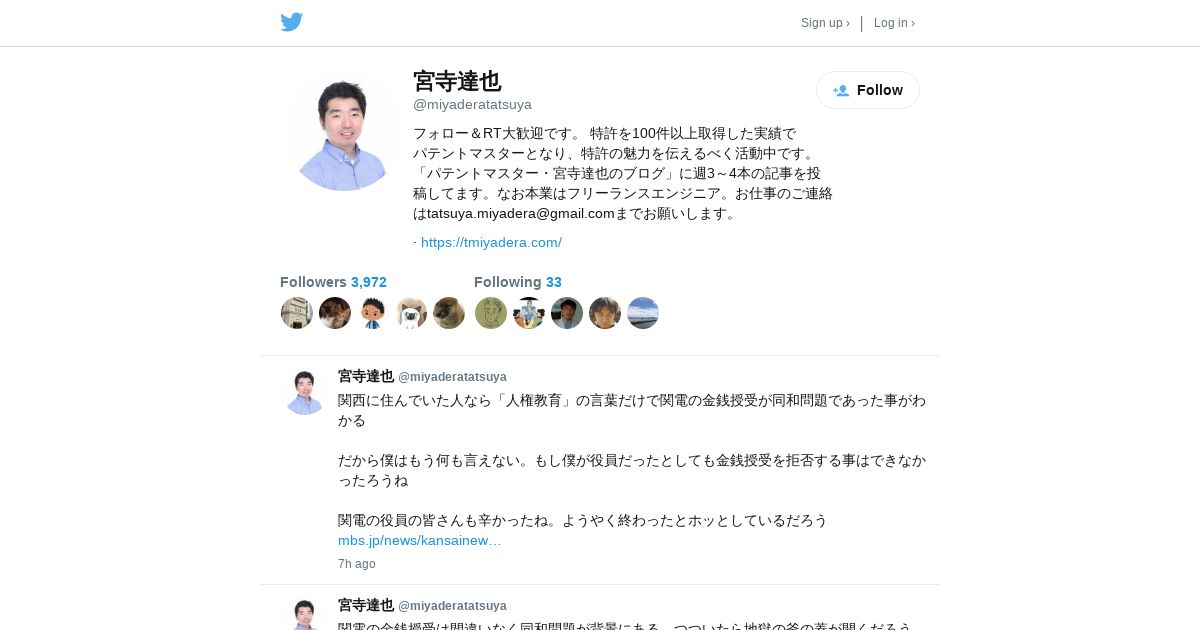Open the large profile photo

(x=343, y=132)
